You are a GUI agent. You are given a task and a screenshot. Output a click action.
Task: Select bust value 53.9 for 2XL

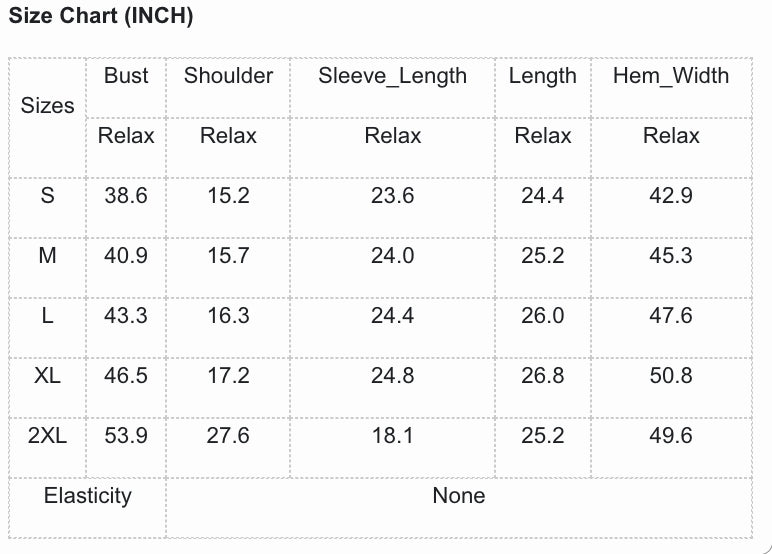point(126,435)
